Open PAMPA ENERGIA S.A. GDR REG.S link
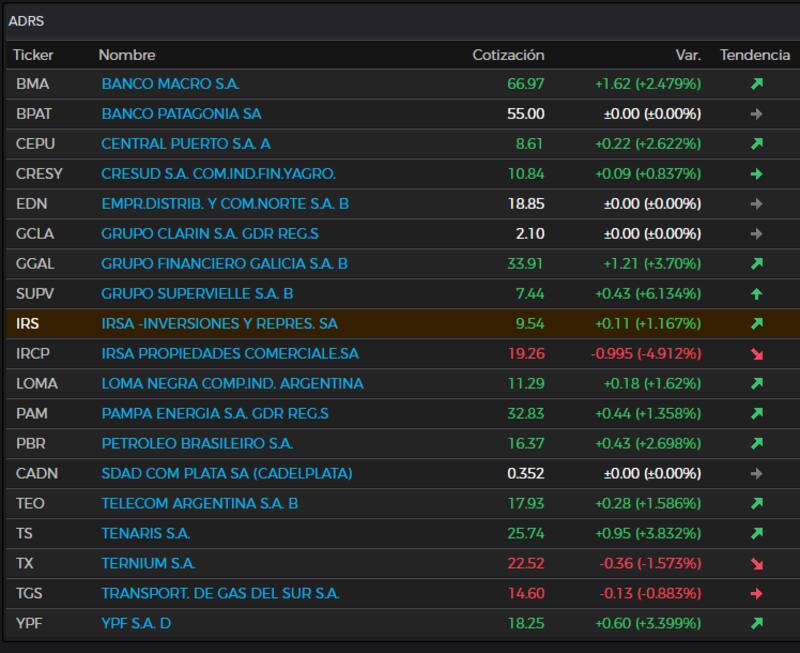The width and height of the screenshot is (800, 653). coord(214,414)
